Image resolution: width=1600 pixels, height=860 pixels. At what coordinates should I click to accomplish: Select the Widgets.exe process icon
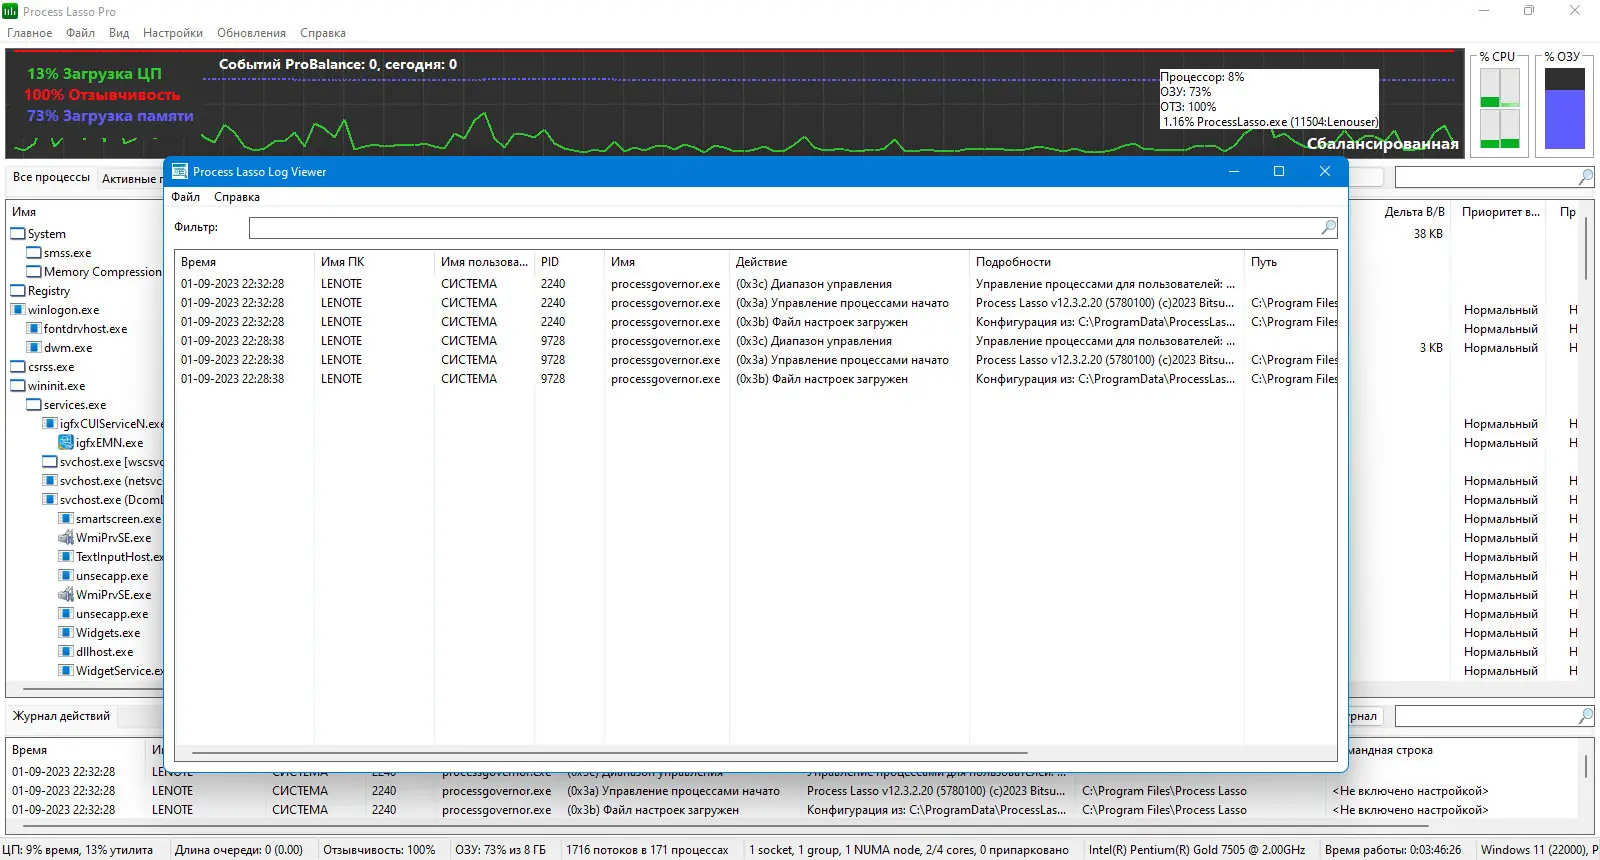[x=66, y=633]
